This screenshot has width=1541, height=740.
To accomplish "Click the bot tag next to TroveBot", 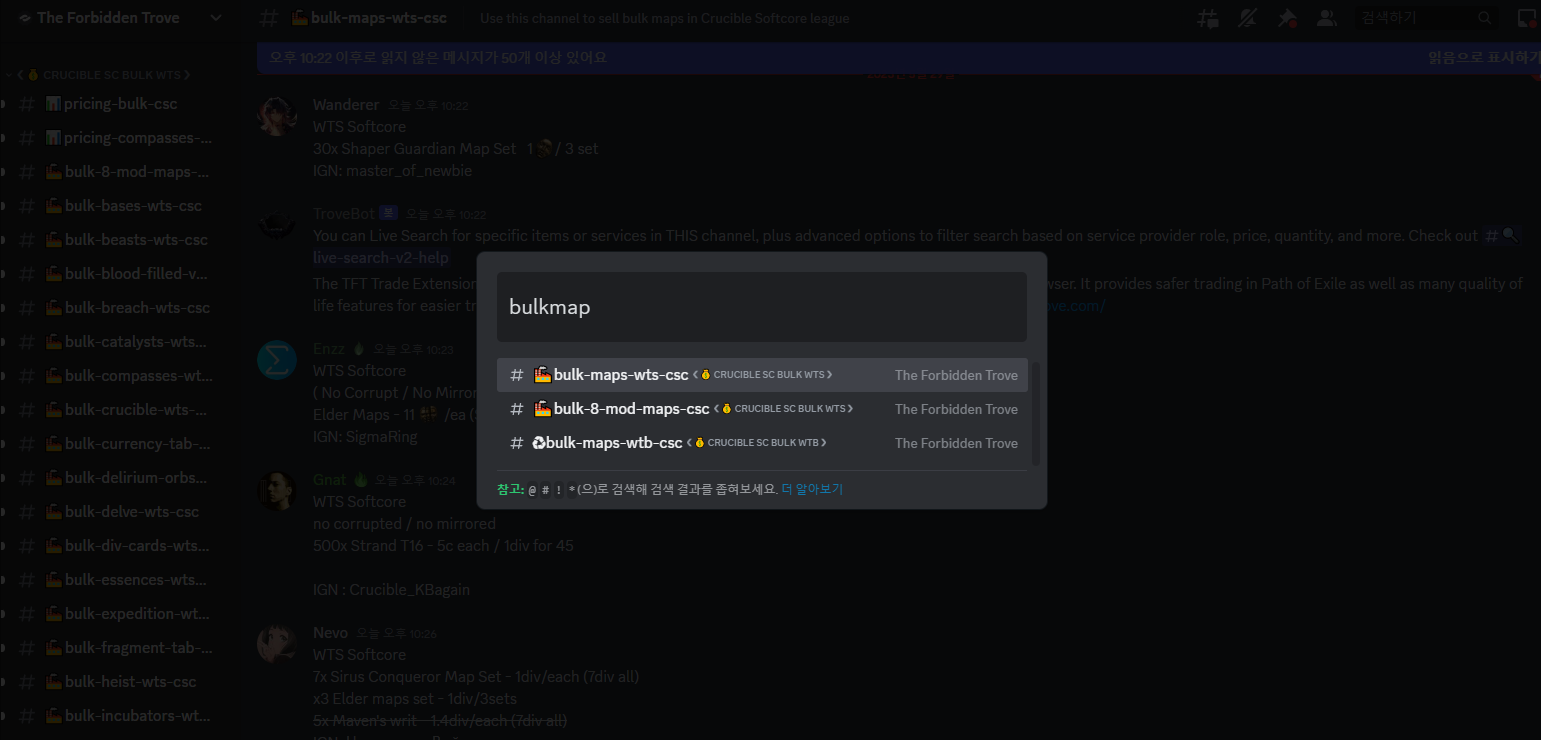I will click(x=389, y=213).
